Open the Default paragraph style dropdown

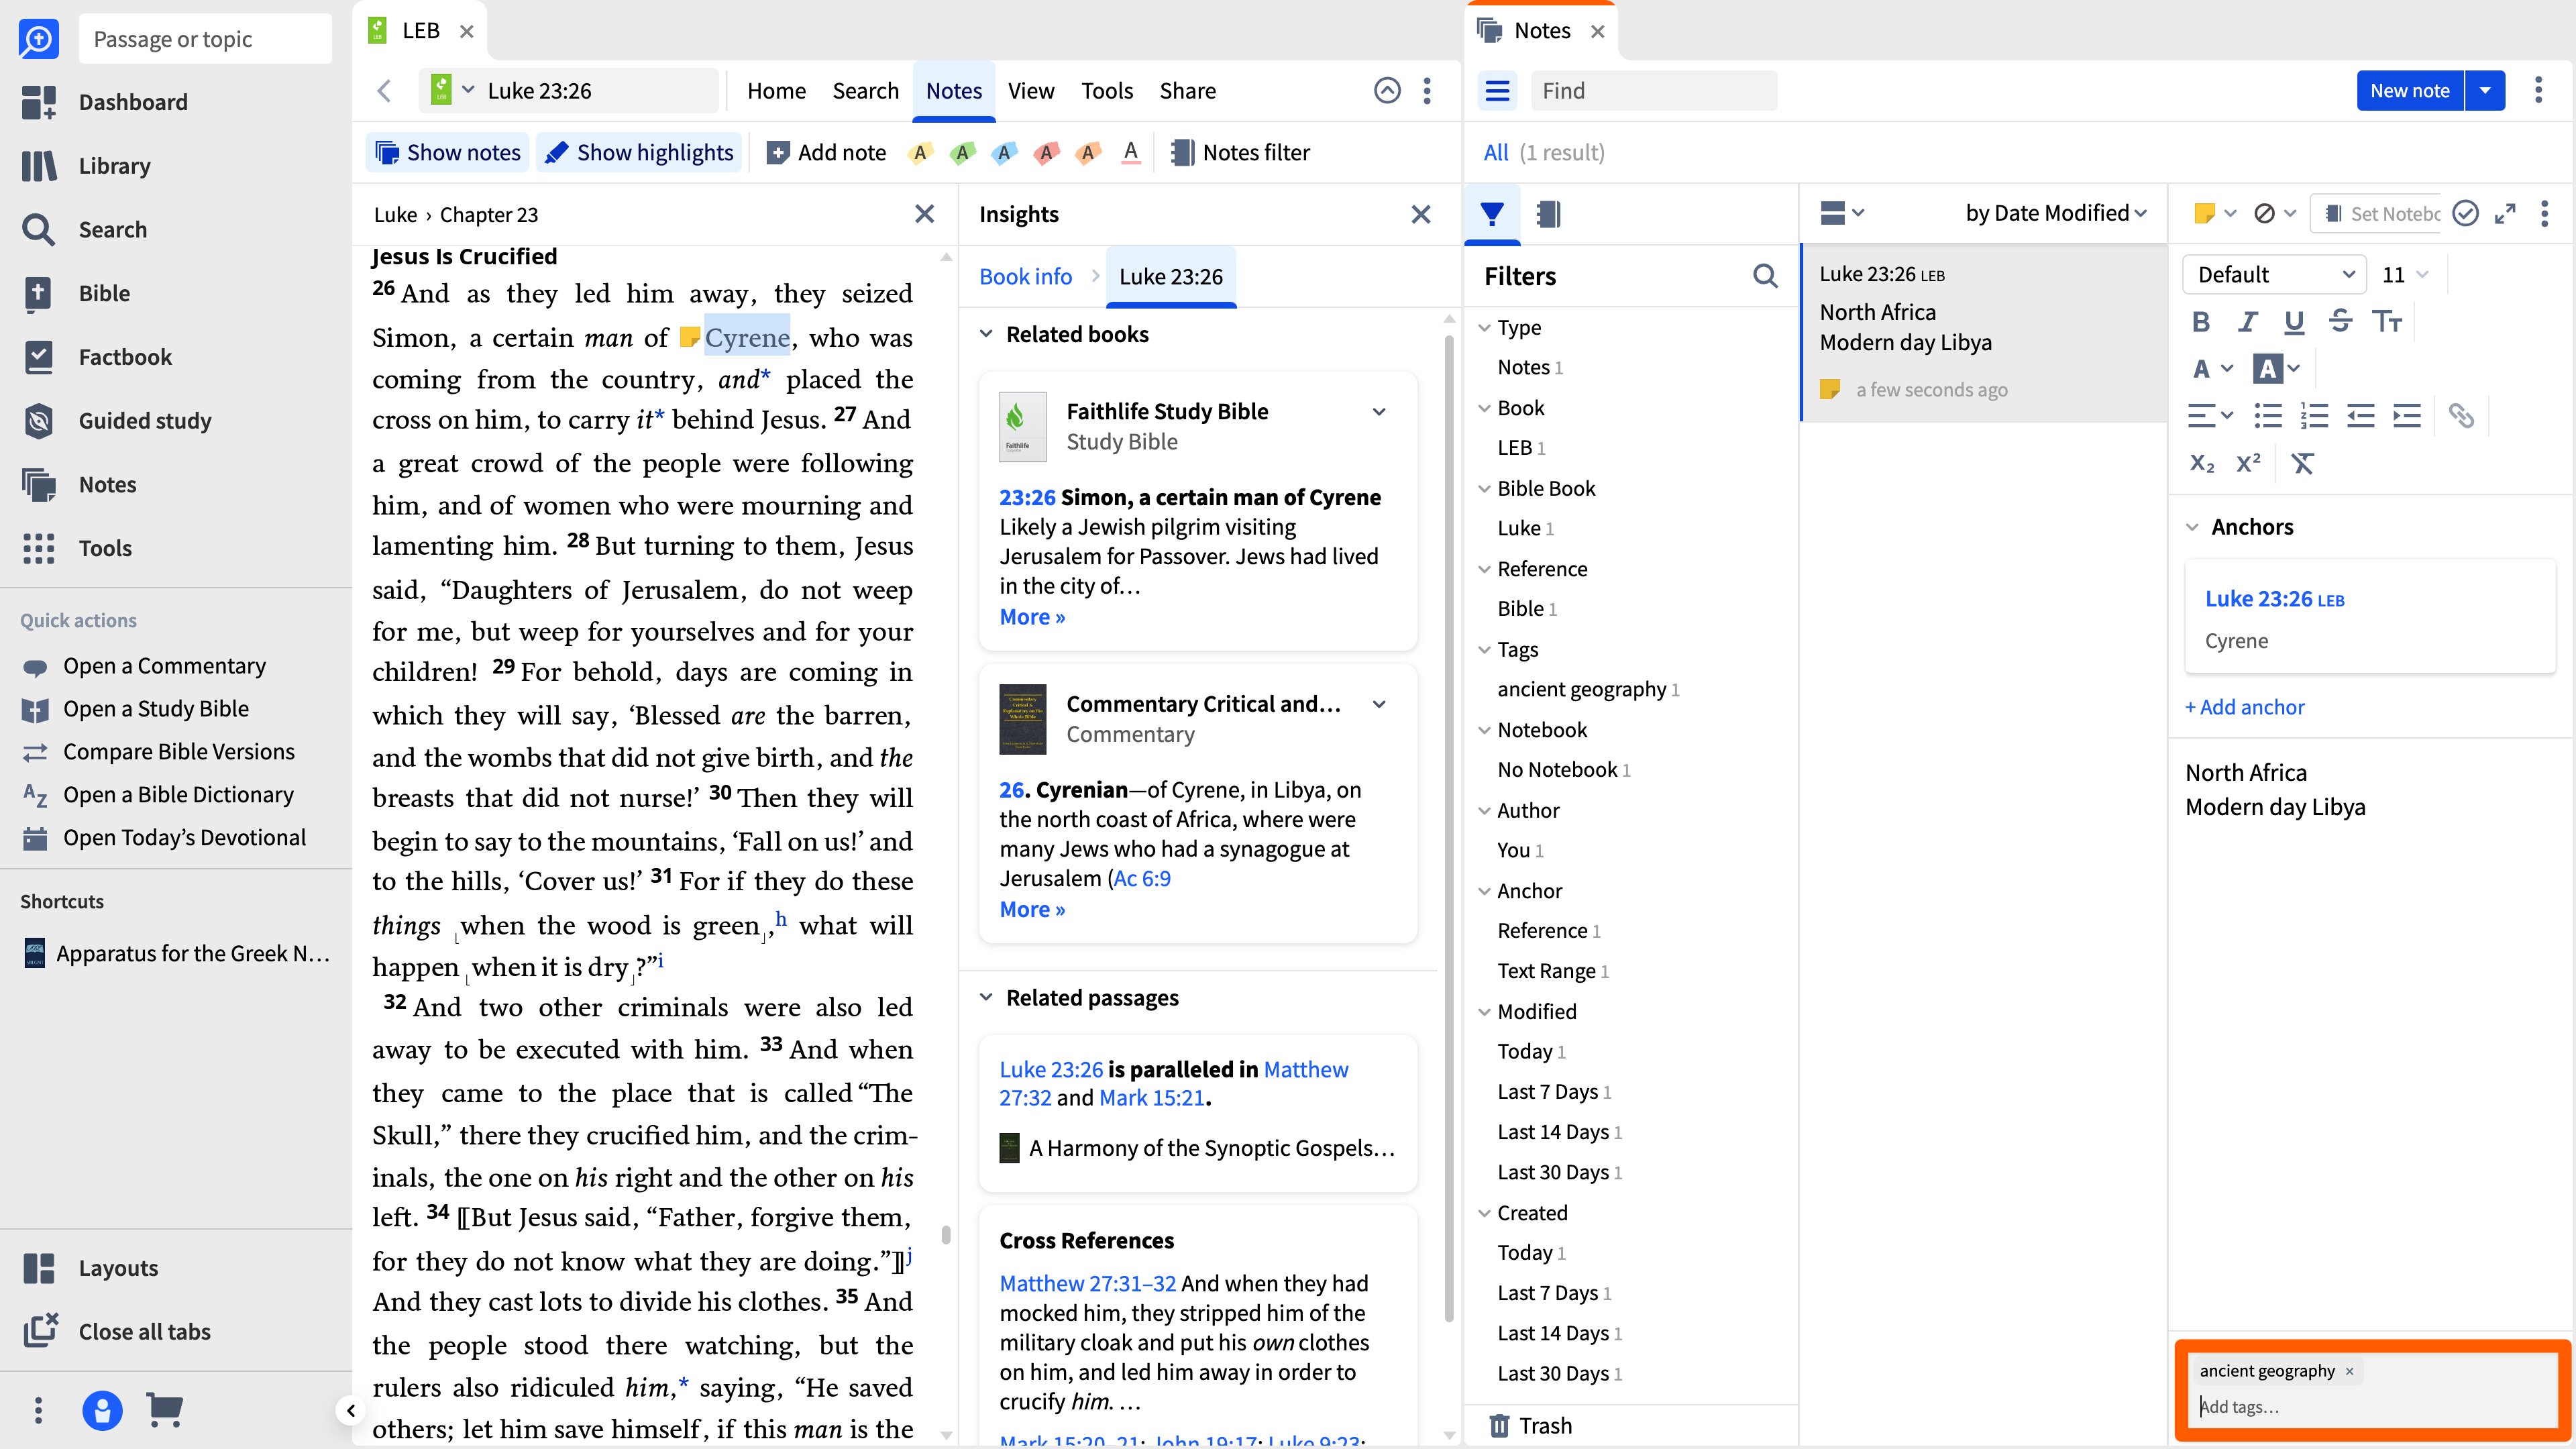pyautogui.click(x=2274, y=274)
